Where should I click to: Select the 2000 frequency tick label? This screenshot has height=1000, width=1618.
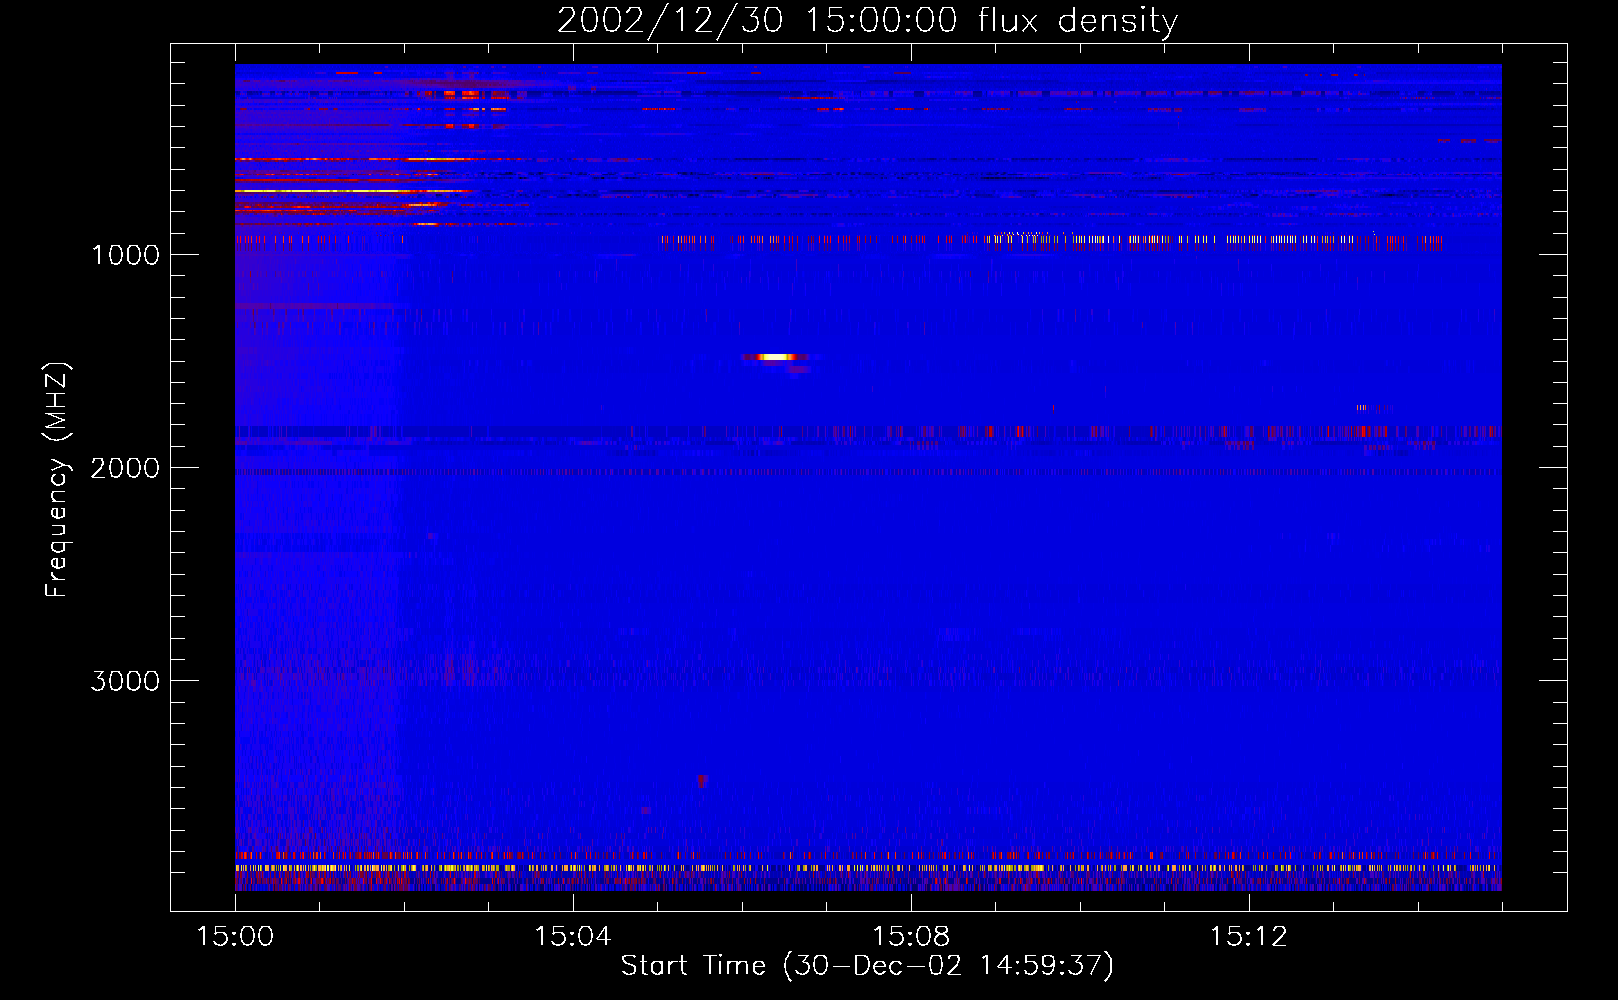[125, 468]
